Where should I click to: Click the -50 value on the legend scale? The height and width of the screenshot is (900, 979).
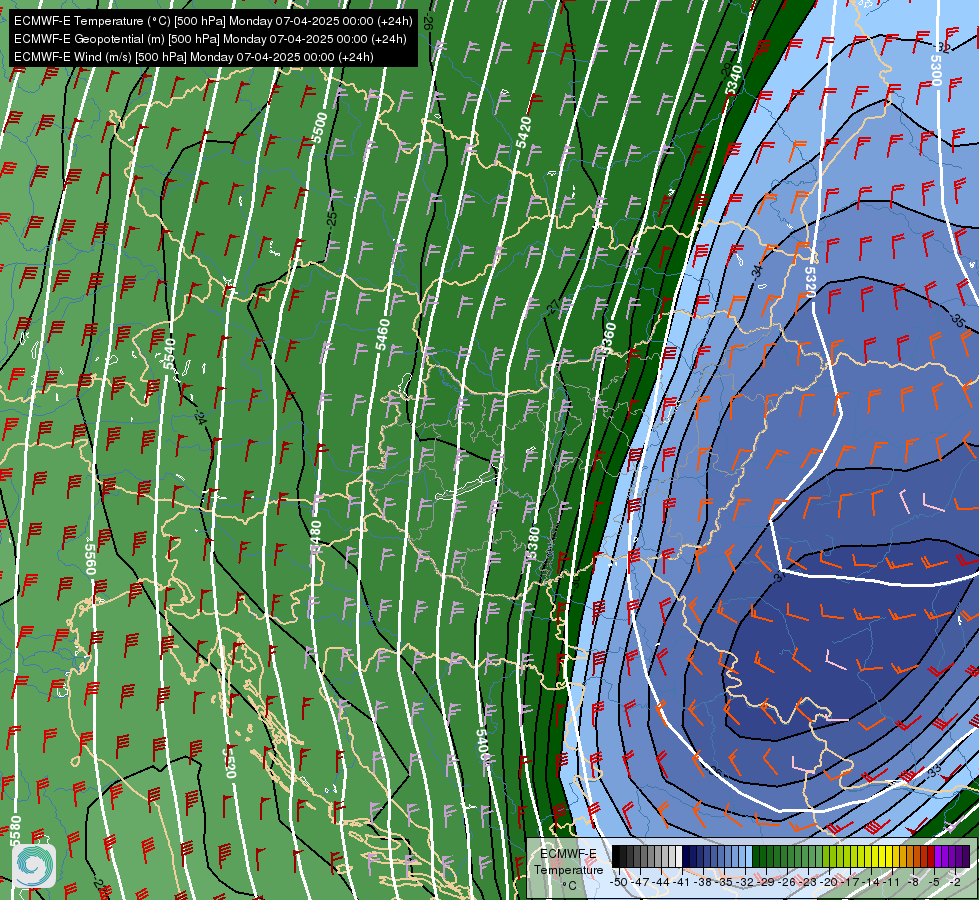point(618,882)
